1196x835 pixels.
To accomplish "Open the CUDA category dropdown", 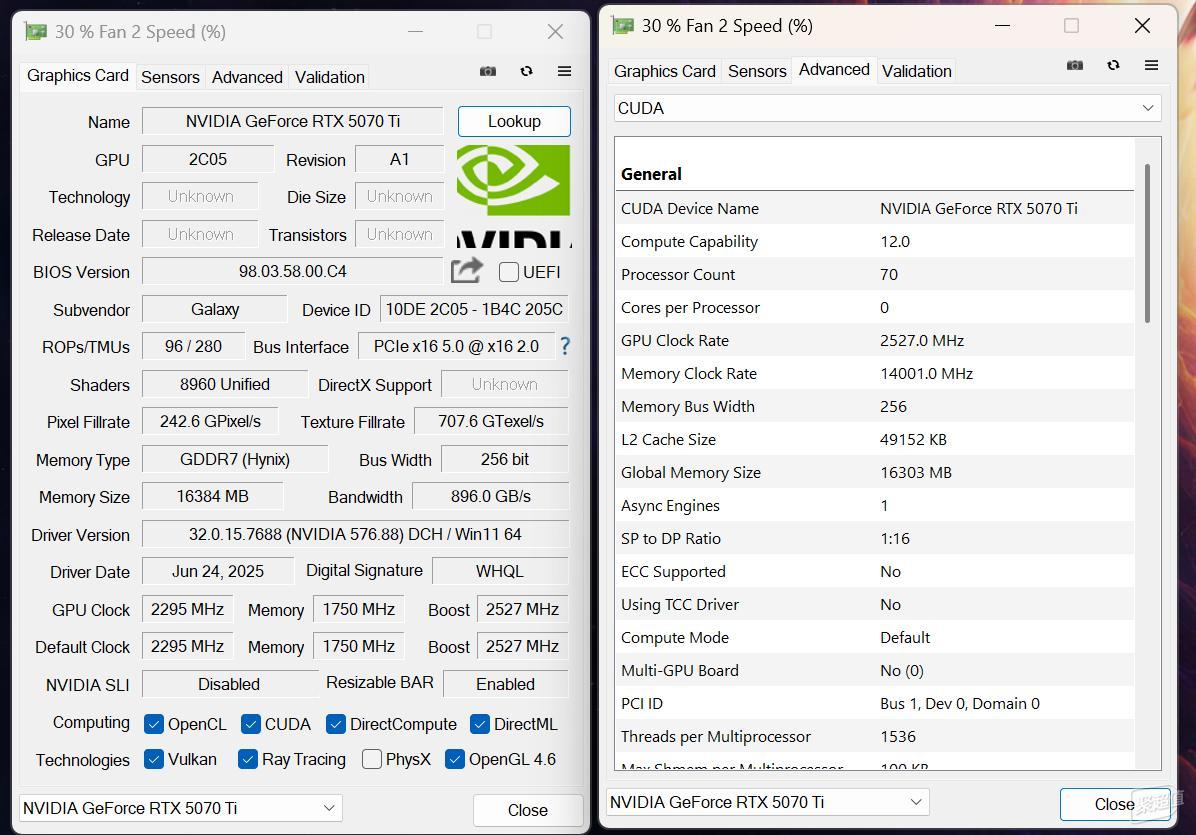I will [x=887, y=108].
